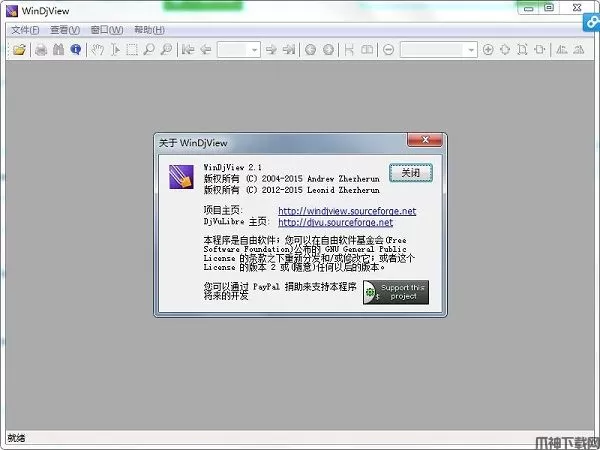Click the WinDjView 2.1 version text
The height and width of the screenshot is (450, 600).
click(232, 167)
